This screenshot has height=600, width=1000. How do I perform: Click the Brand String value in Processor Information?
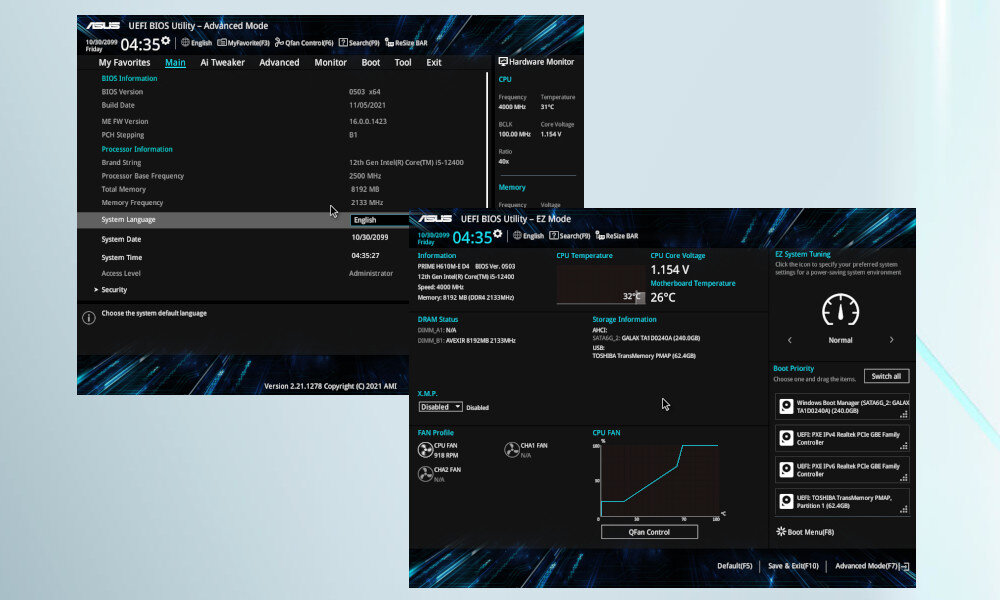tap(406, 163)
